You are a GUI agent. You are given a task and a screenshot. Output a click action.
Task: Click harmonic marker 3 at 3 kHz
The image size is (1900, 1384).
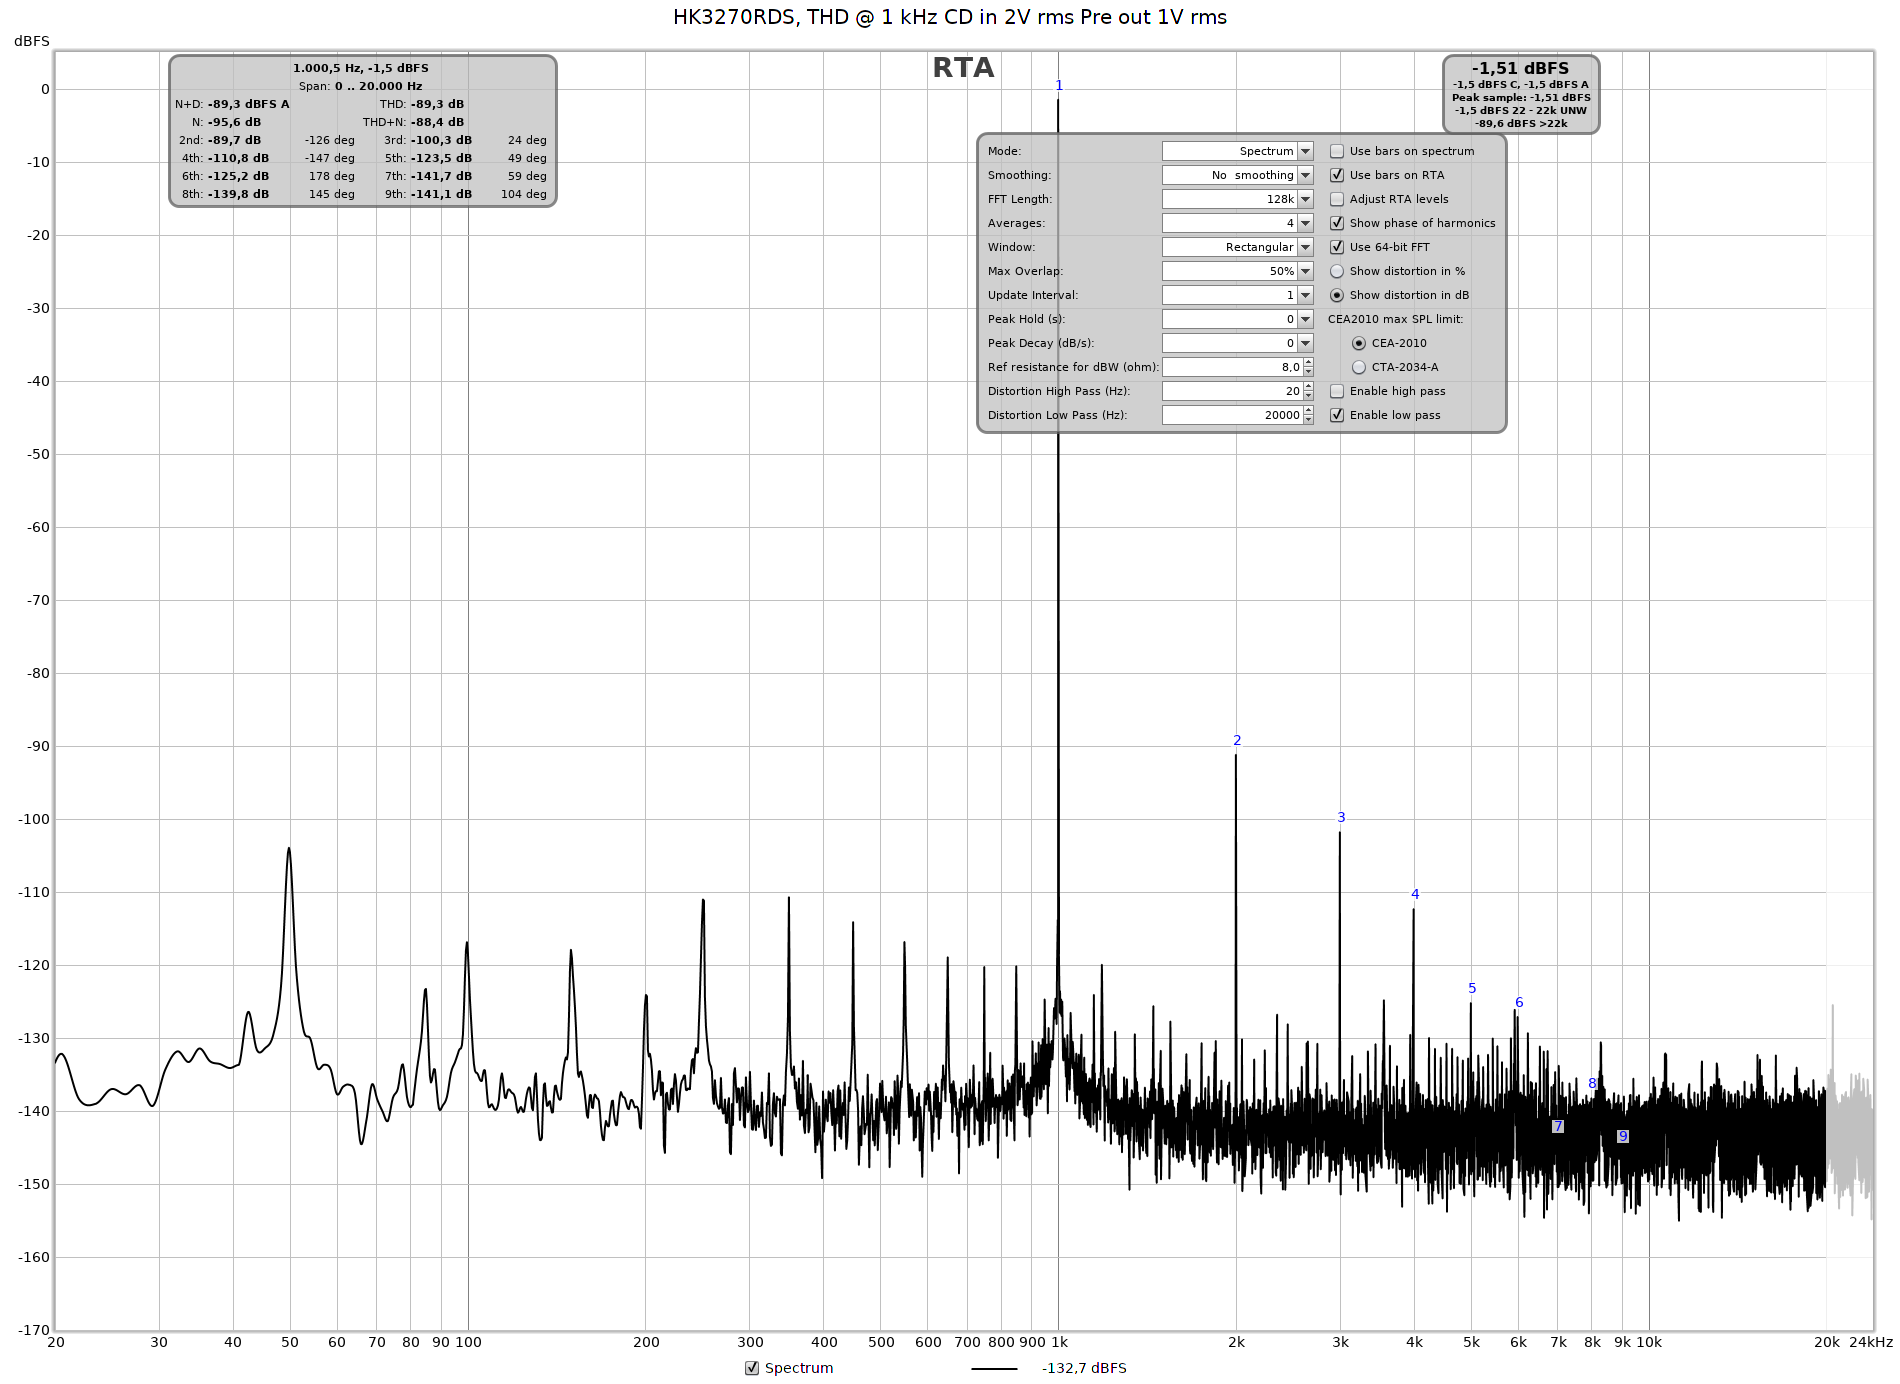coord(1341,818)
